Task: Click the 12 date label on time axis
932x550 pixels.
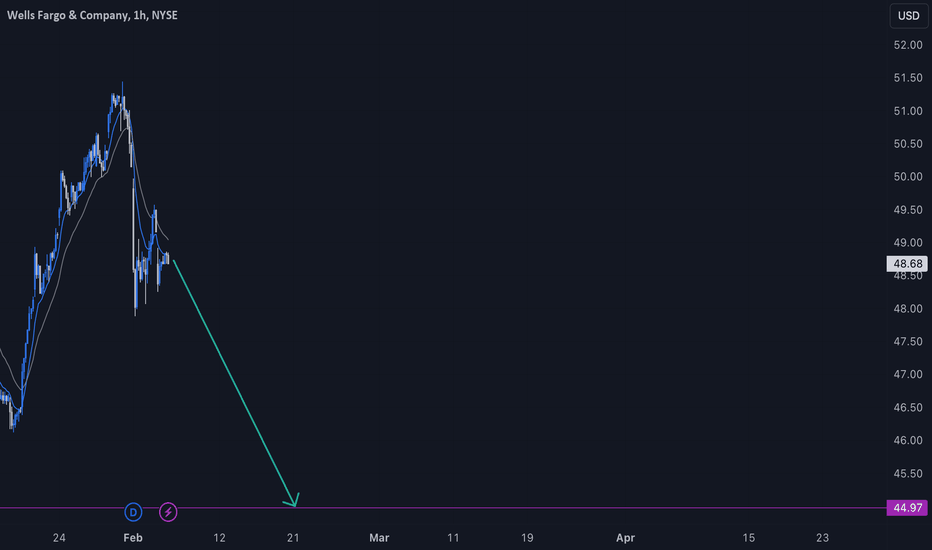Action: click(x=219, y=538)
